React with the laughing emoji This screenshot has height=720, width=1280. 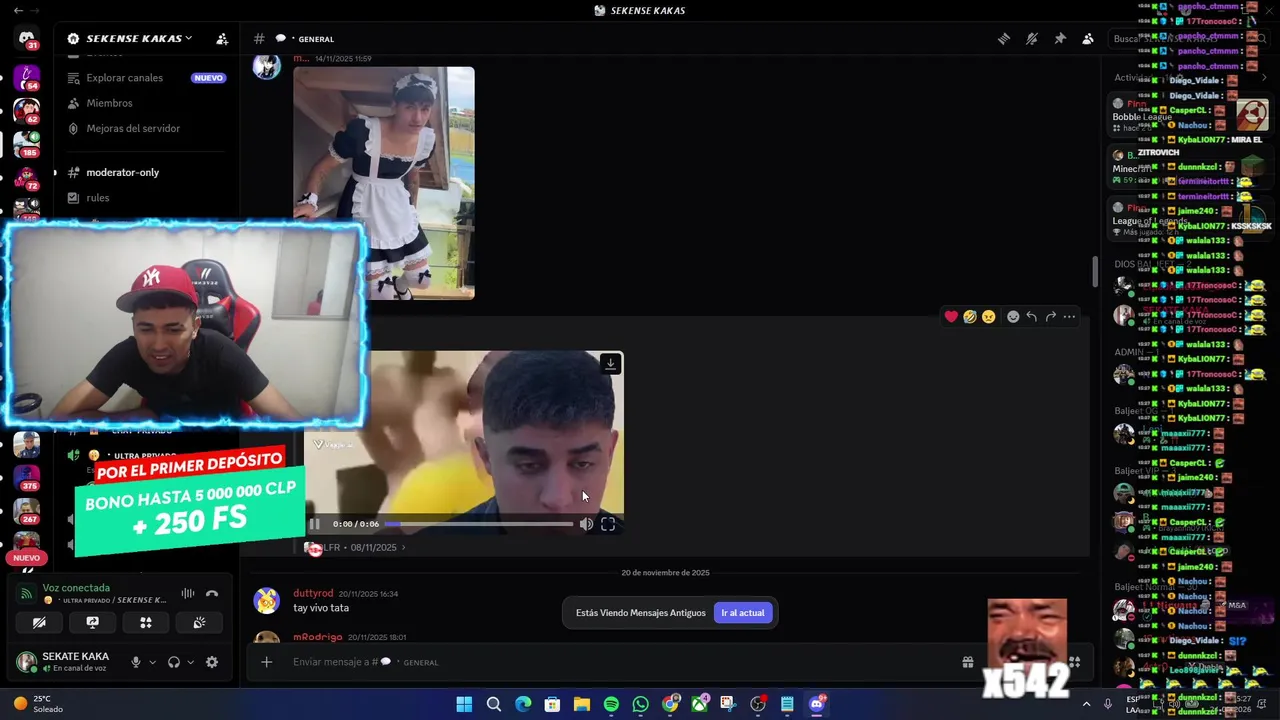coord(970,316)
